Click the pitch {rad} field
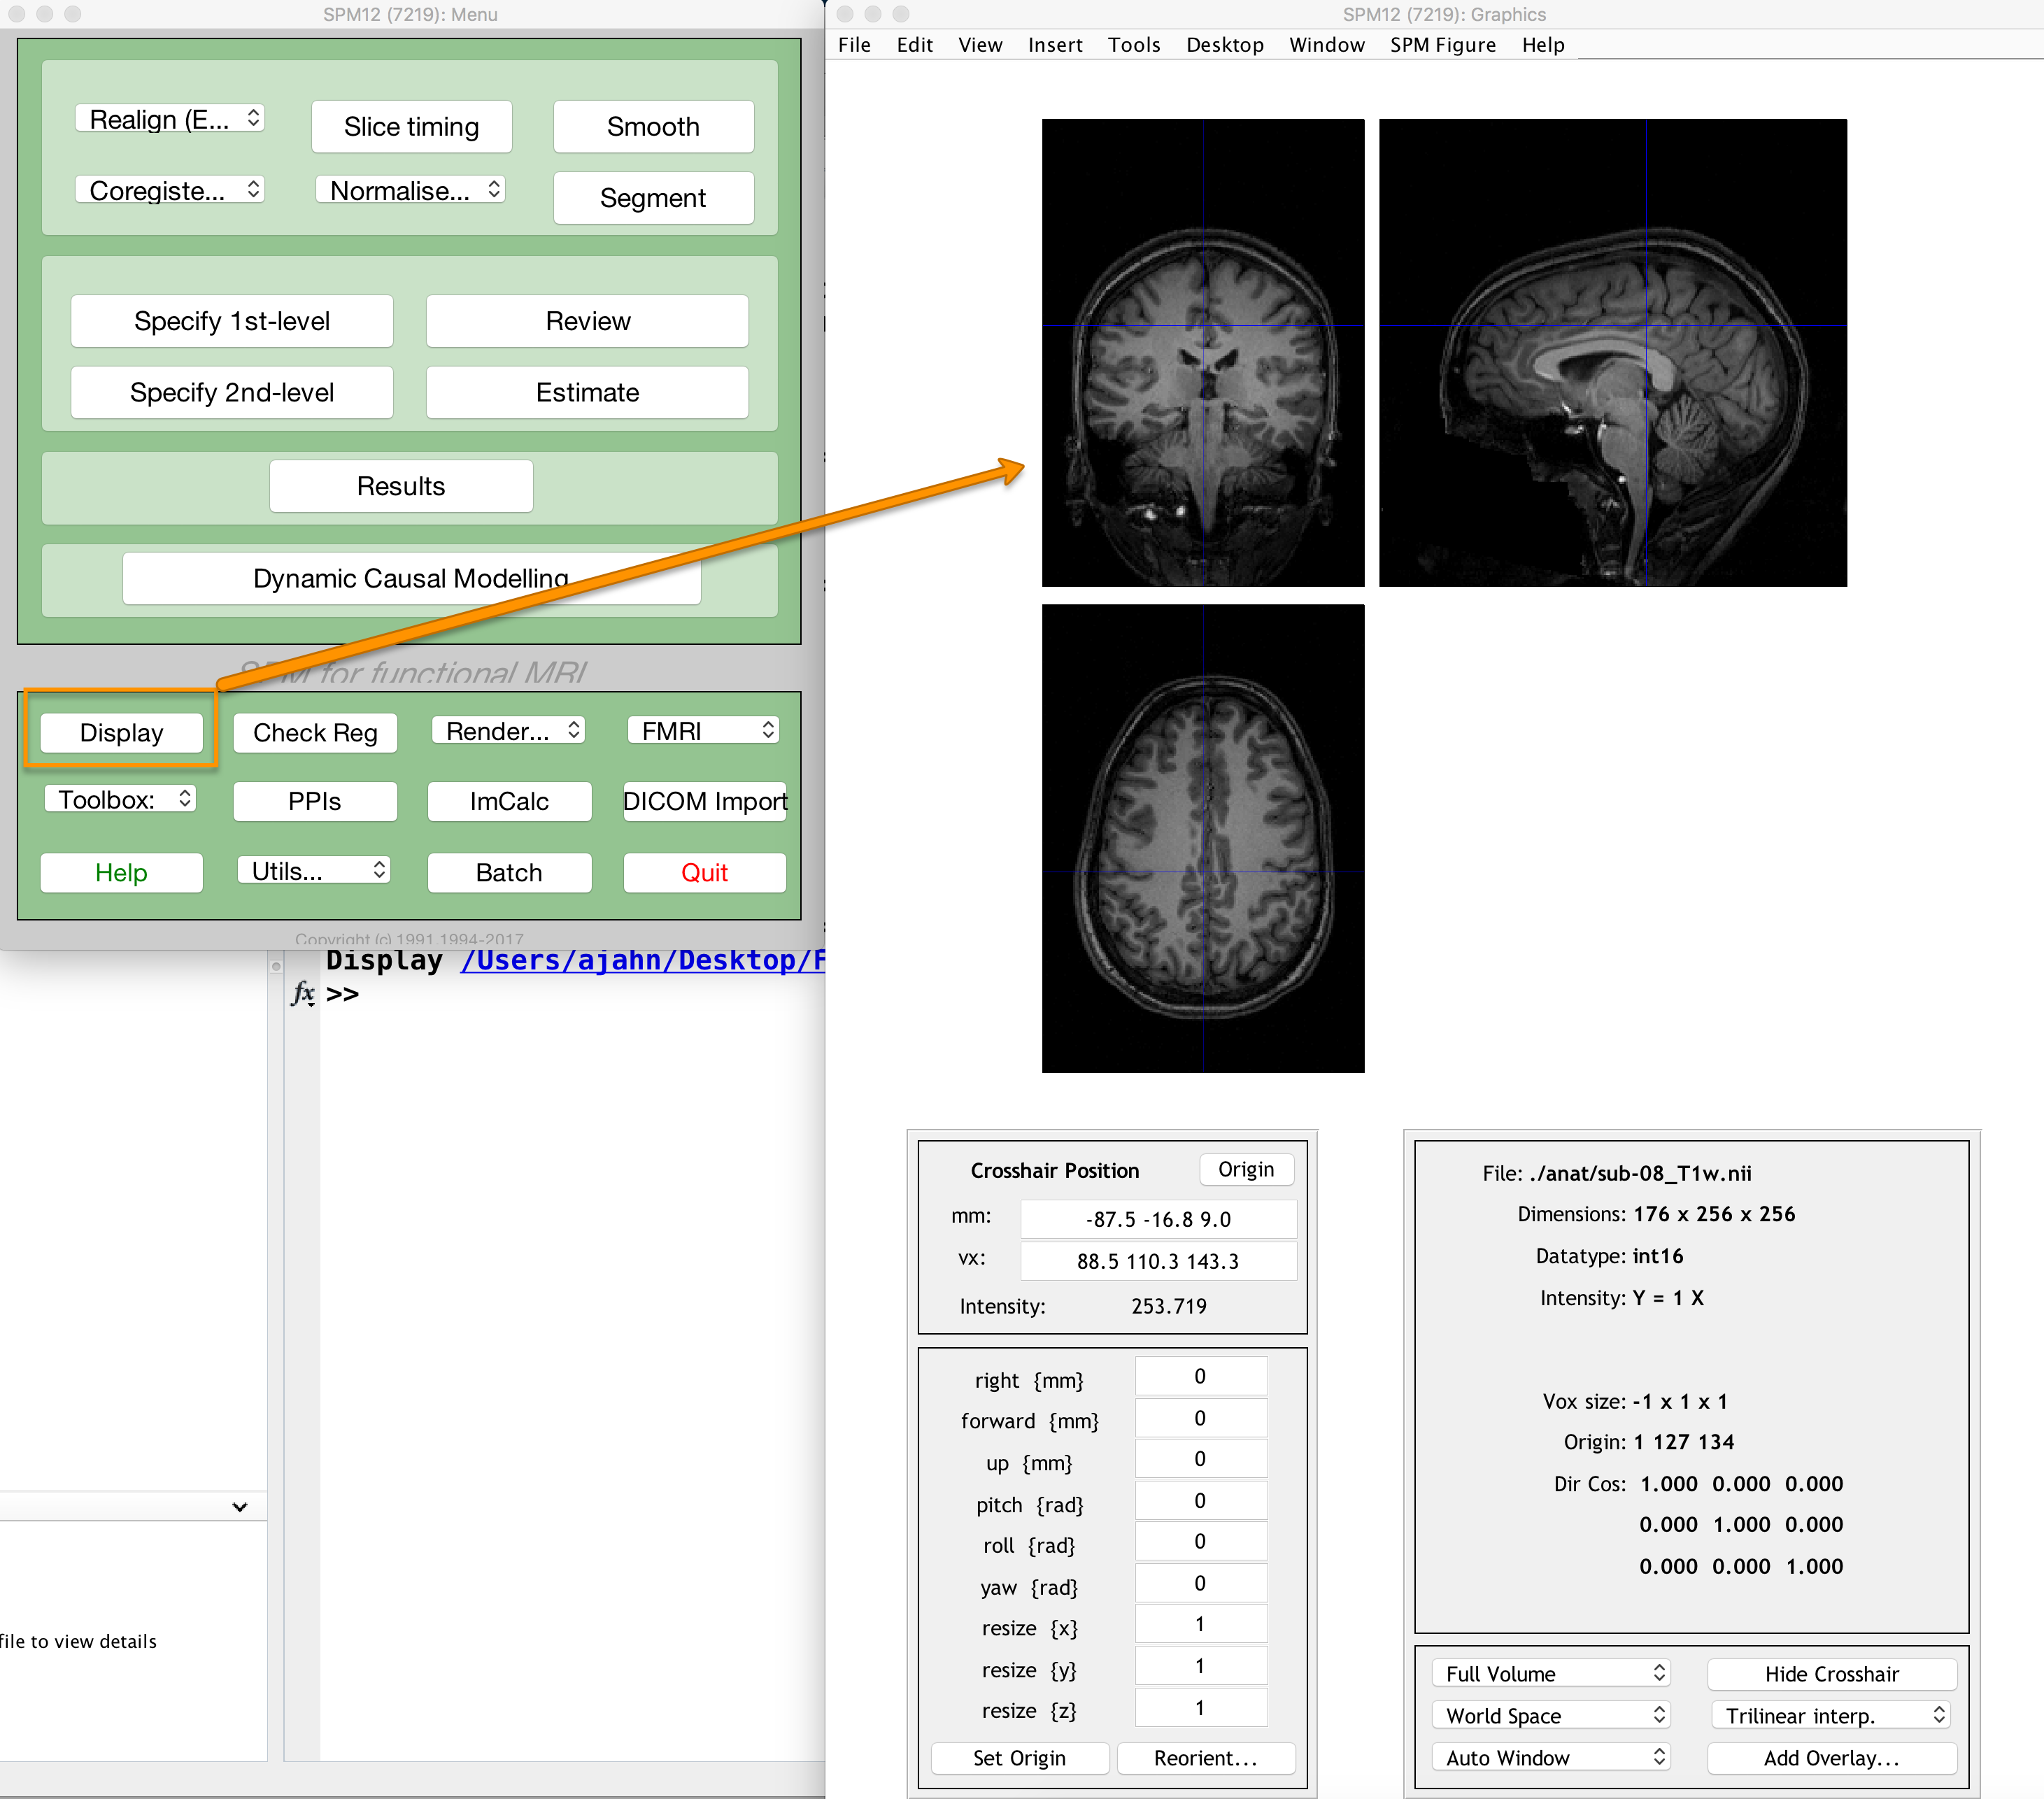 click(1200, 1501)
